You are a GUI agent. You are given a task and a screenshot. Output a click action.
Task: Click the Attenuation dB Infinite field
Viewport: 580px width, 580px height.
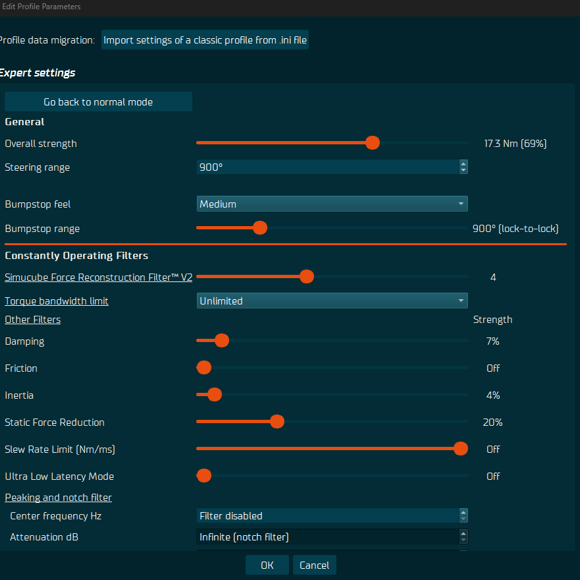[x=328, y=537]
